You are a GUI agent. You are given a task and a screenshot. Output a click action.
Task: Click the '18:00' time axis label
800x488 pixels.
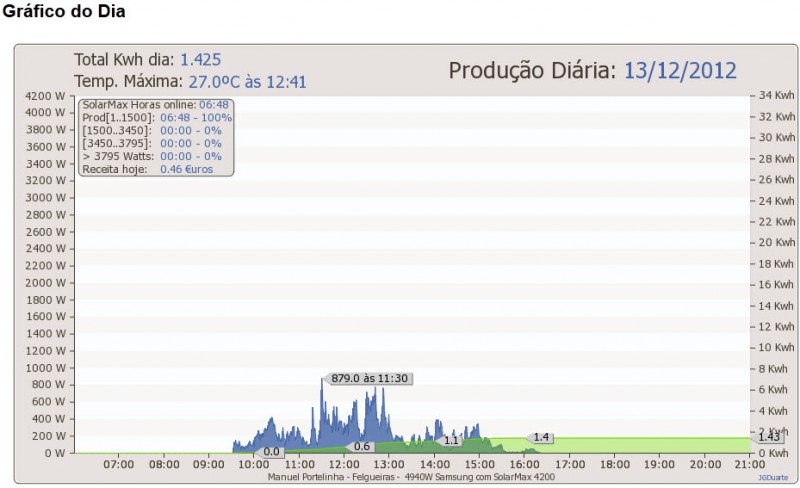pos(614,465)
